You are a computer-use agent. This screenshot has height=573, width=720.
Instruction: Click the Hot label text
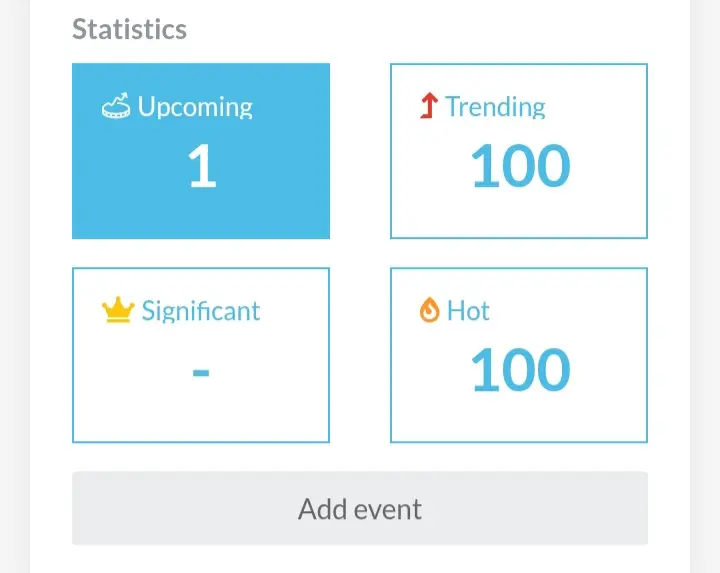tap(468, 311)
